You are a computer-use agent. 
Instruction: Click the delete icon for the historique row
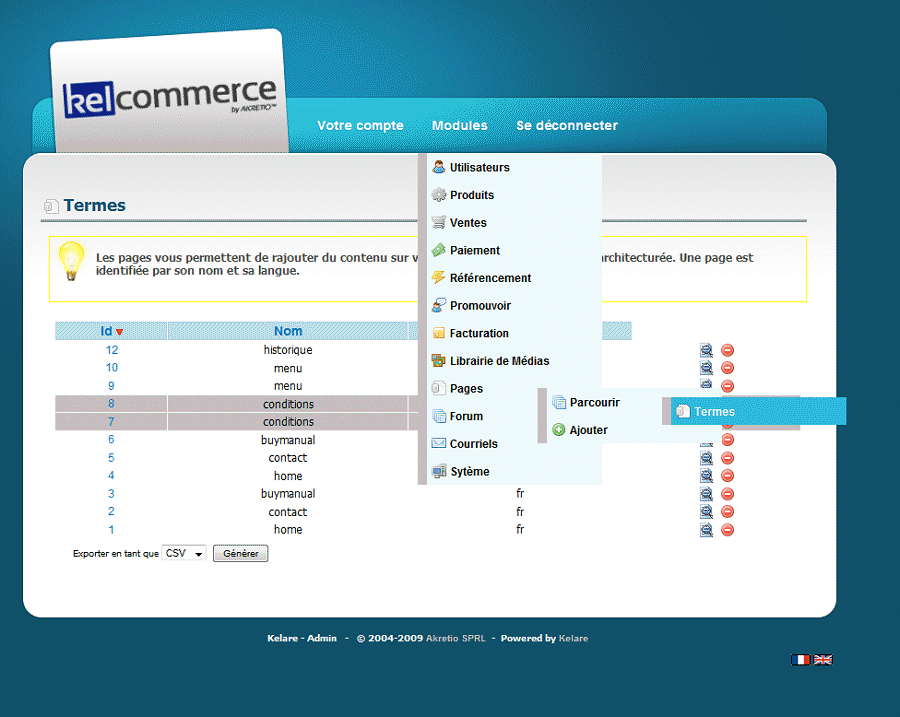[727, 350]
